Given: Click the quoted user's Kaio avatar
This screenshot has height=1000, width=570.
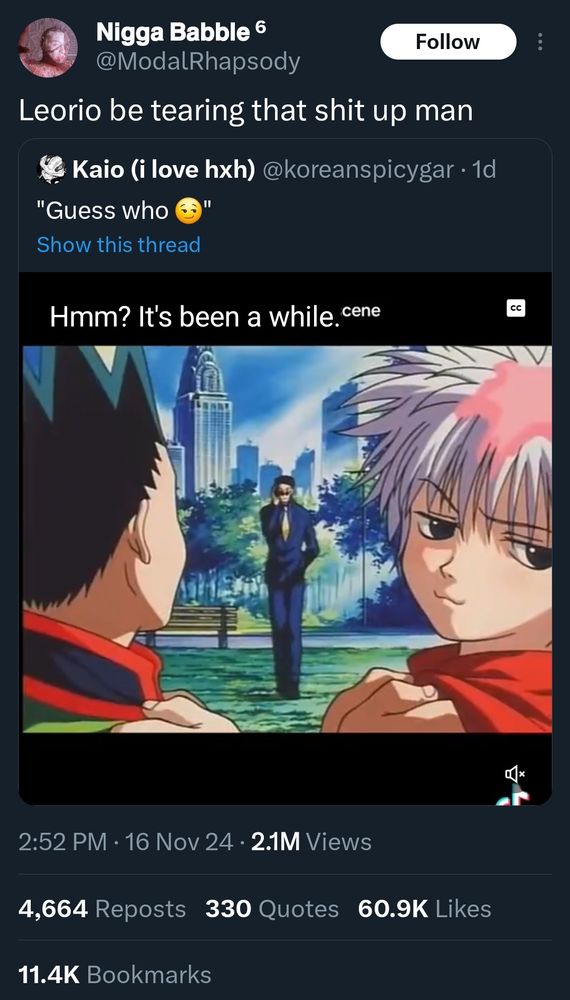Looking at the screenshot, I should coord(52,170).
